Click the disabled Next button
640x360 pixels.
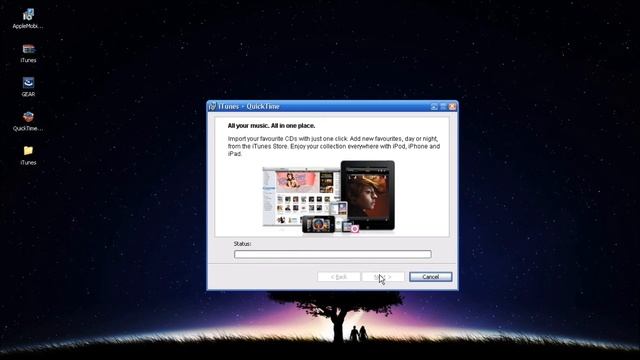tap(383, 277)
